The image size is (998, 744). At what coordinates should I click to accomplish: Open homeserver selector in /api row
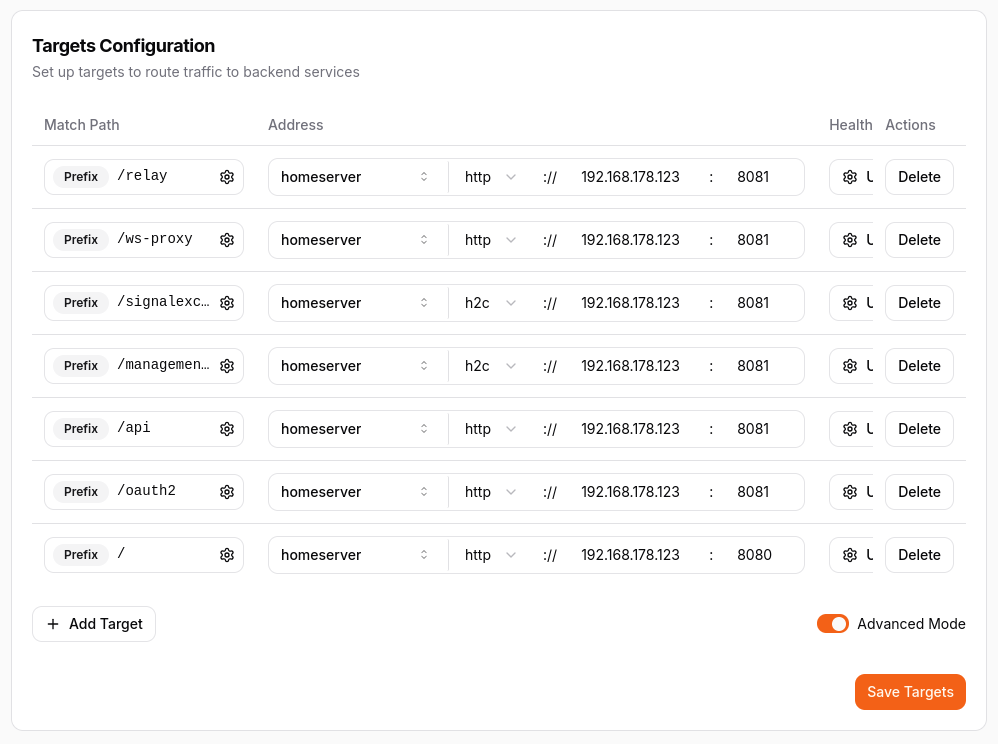(x=355, y=429)
